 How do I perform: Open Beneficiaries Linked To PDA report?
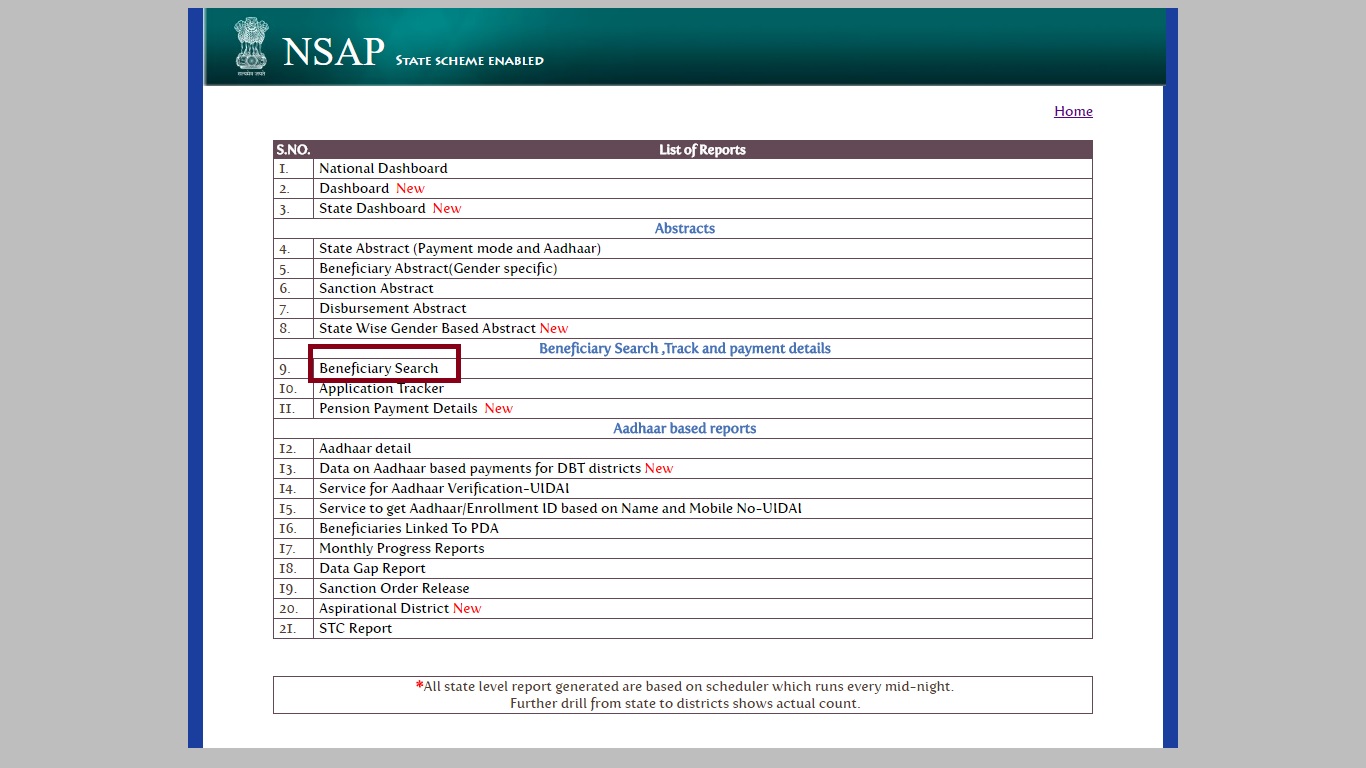click(409, 528)
